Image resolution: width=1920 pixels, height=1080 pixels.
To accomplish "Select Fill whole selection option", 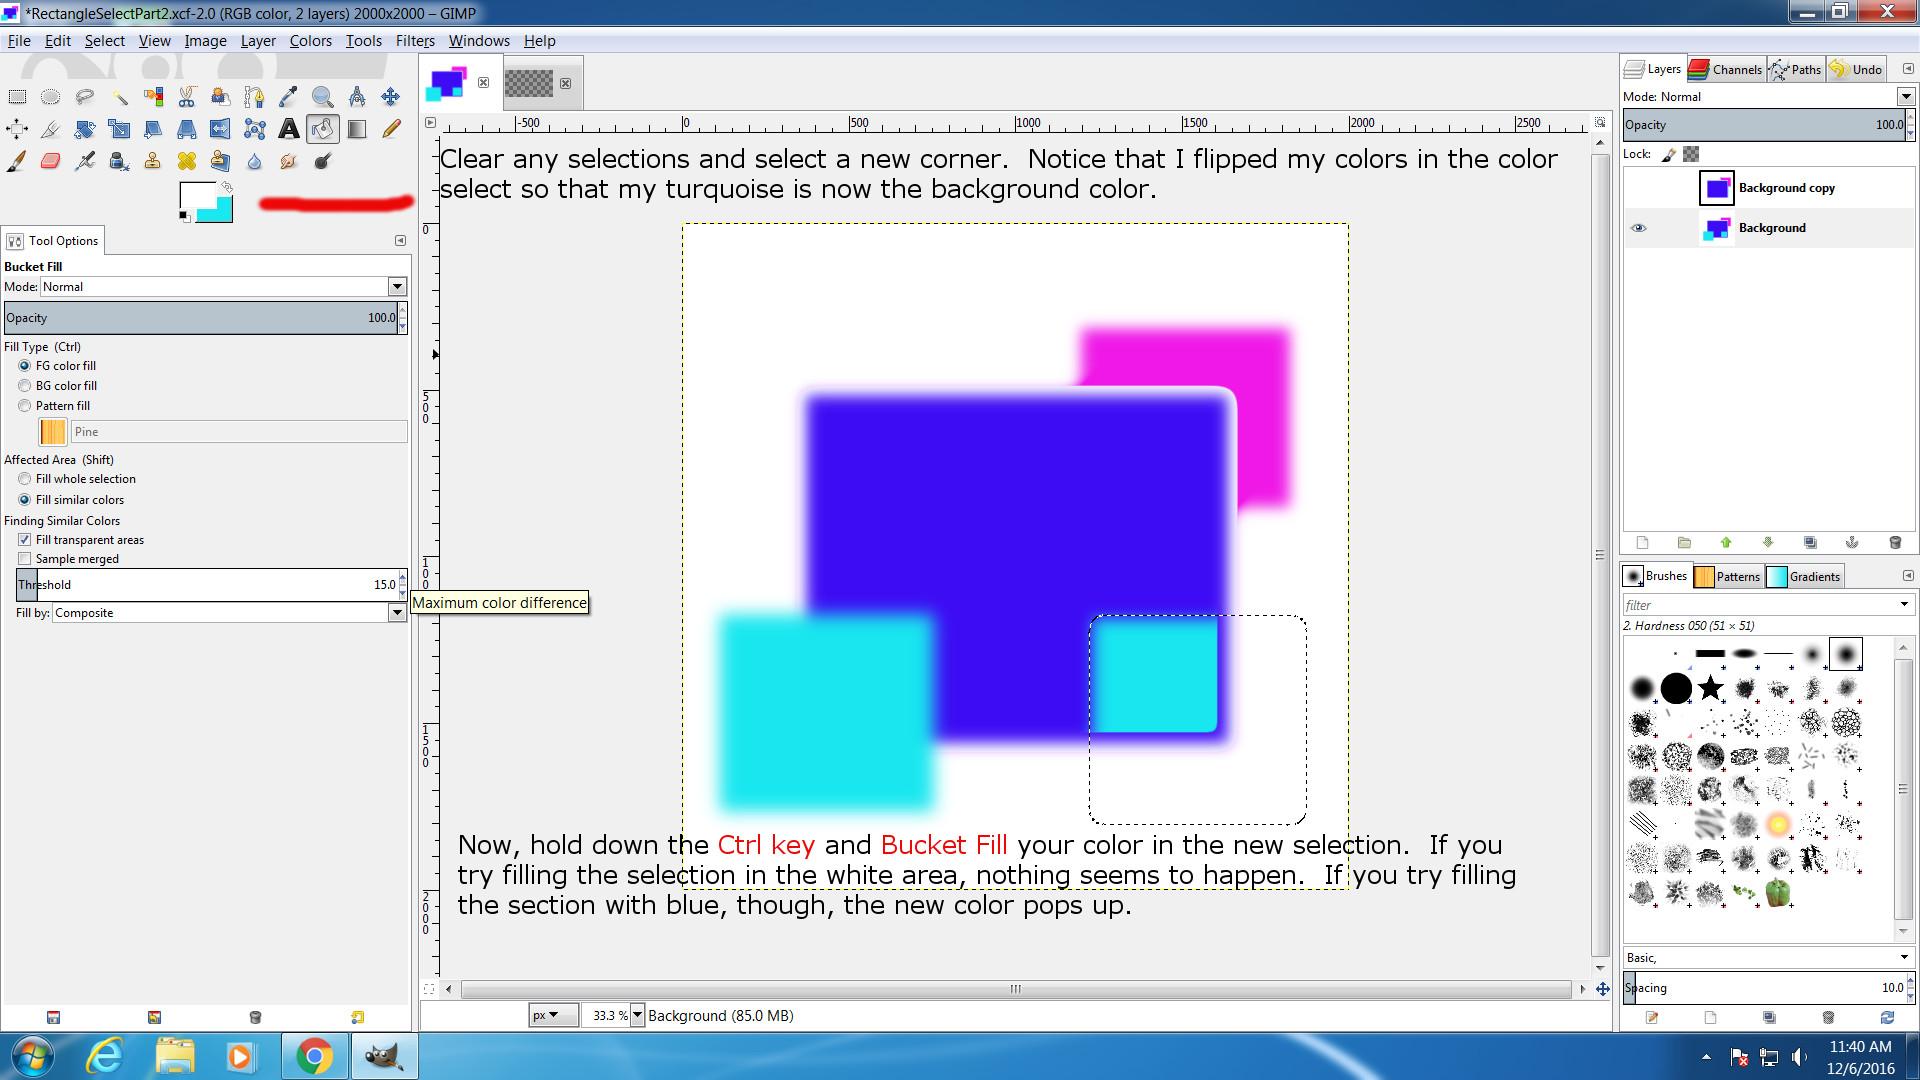I will [25, 479].
